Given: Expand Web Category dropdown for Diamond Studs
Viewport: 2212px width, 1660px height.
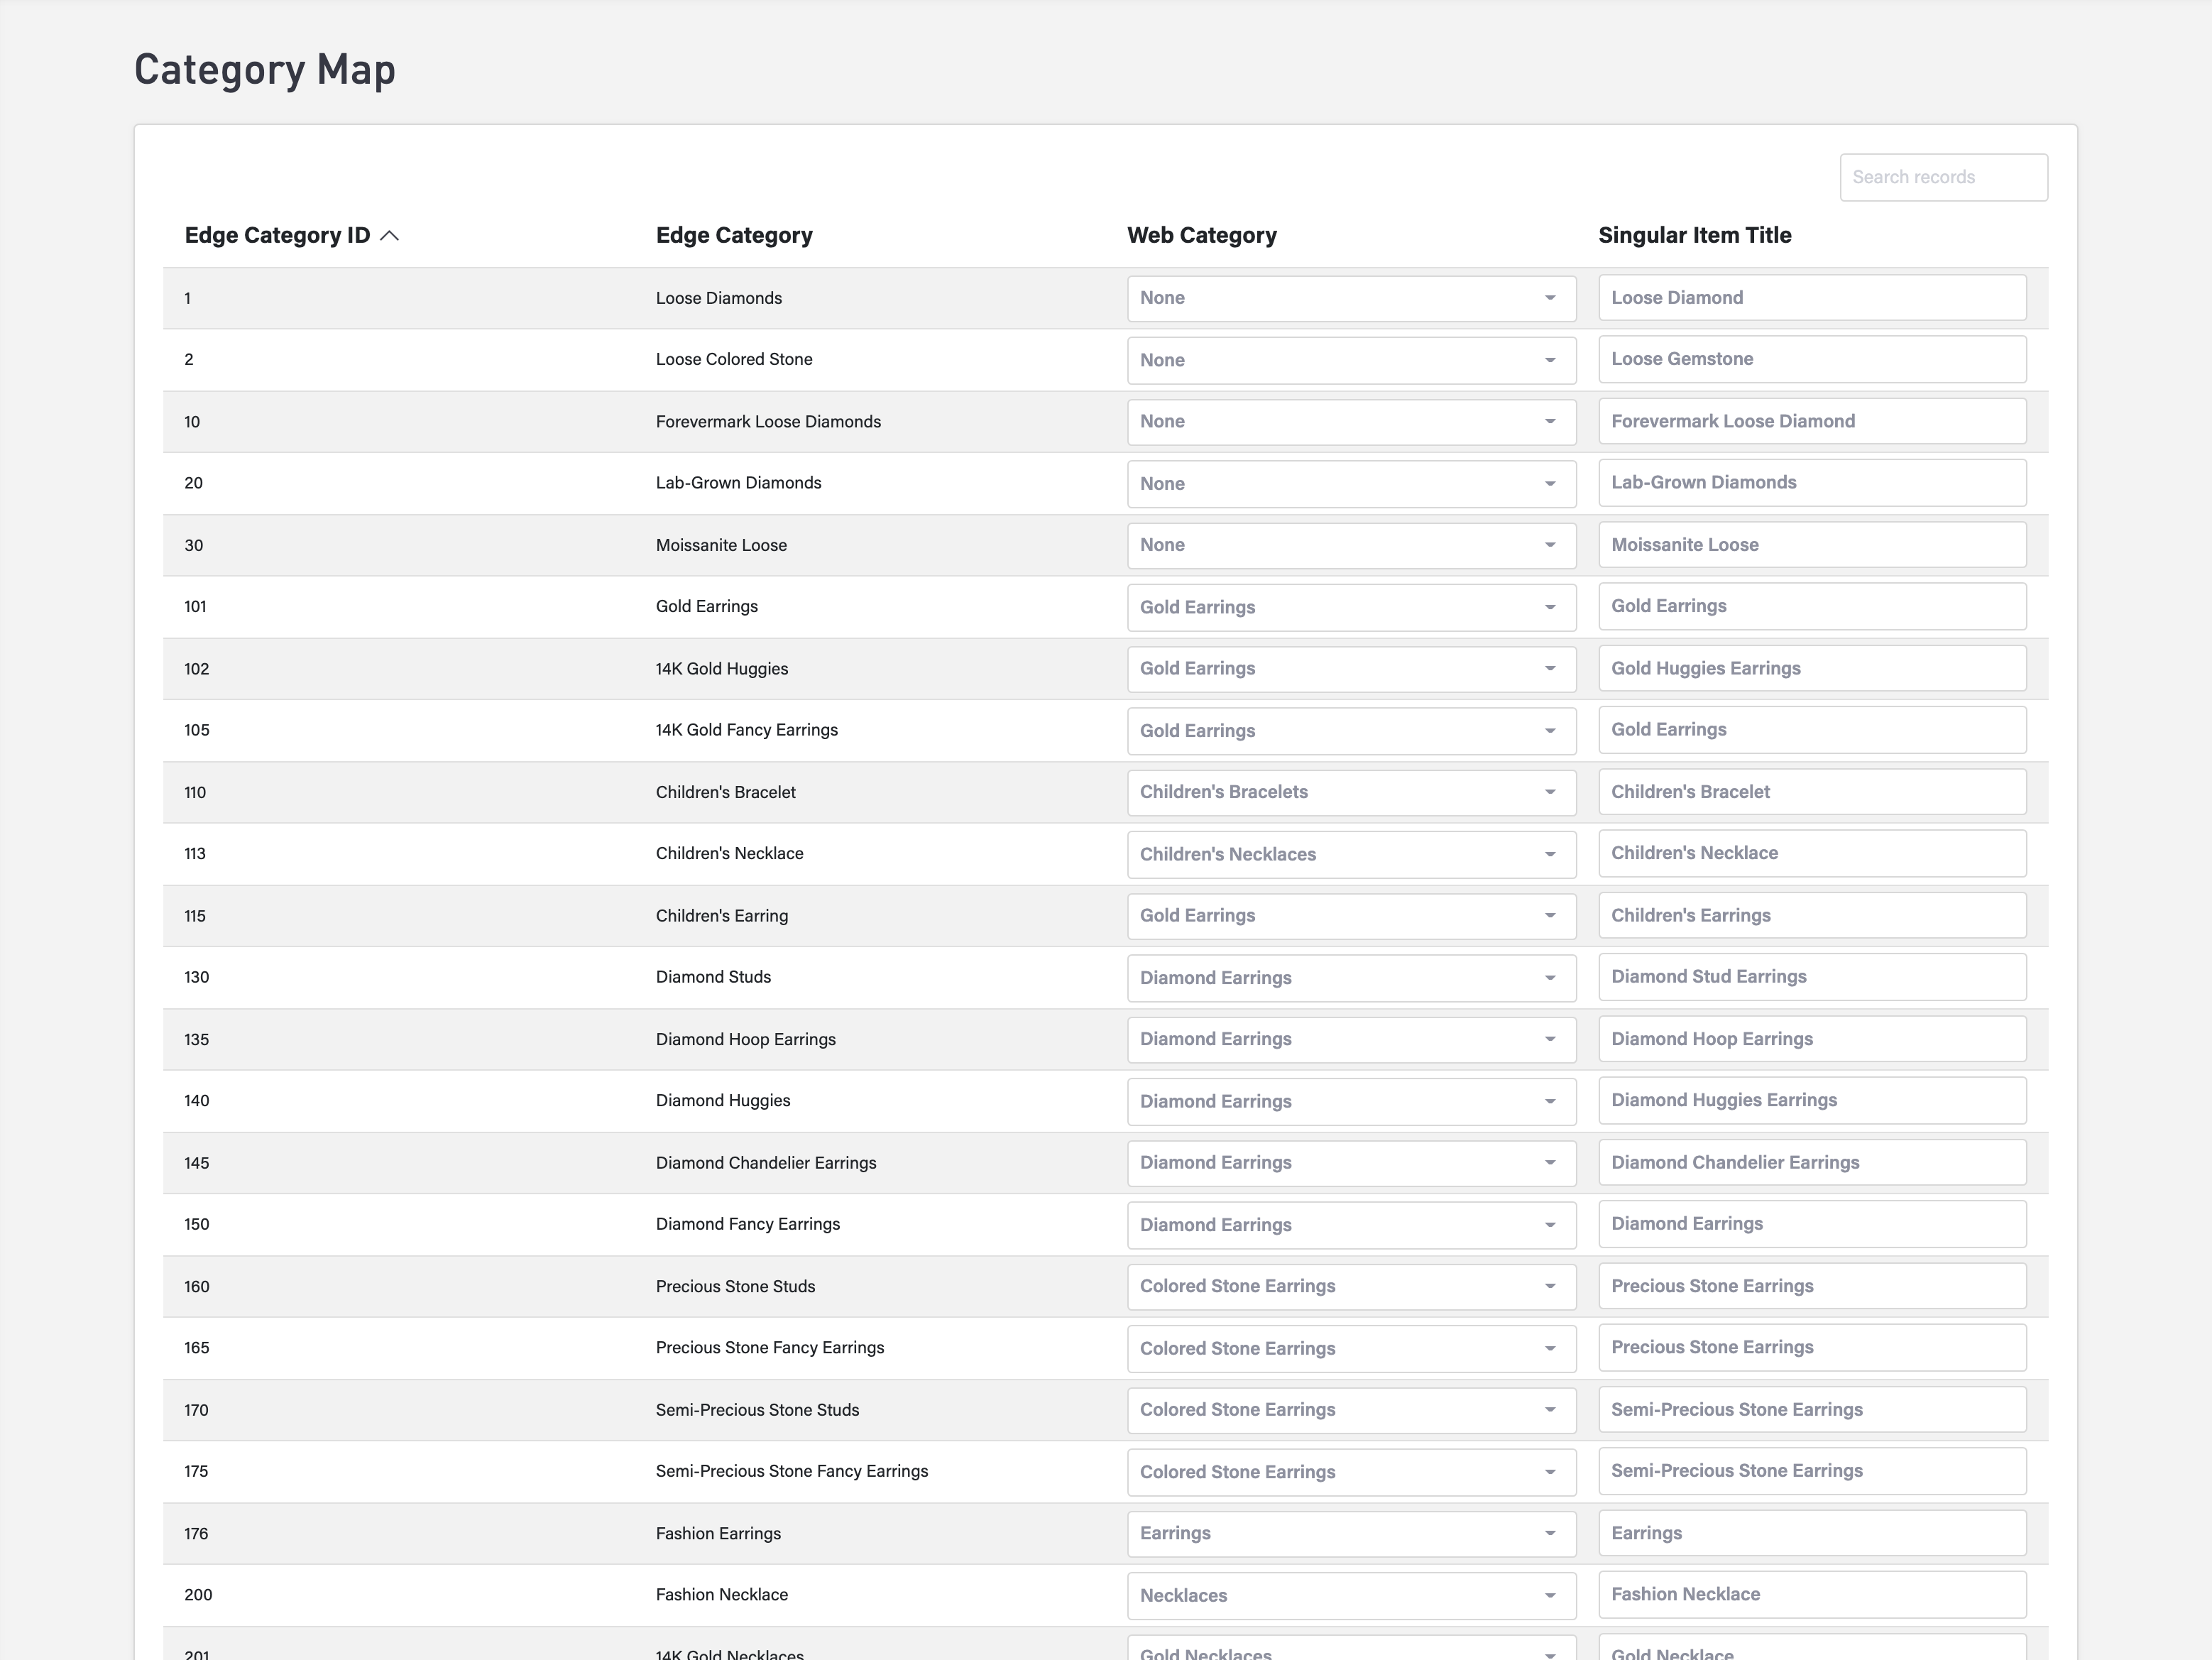Looking at the screenshot, I should coord(1350,978).
